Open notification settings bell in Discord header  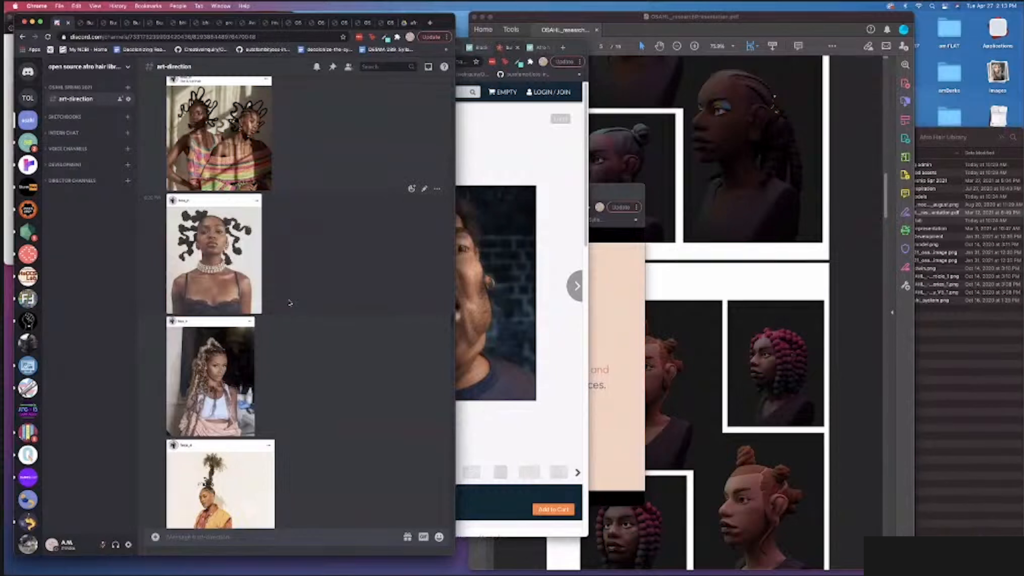[317, 67]
